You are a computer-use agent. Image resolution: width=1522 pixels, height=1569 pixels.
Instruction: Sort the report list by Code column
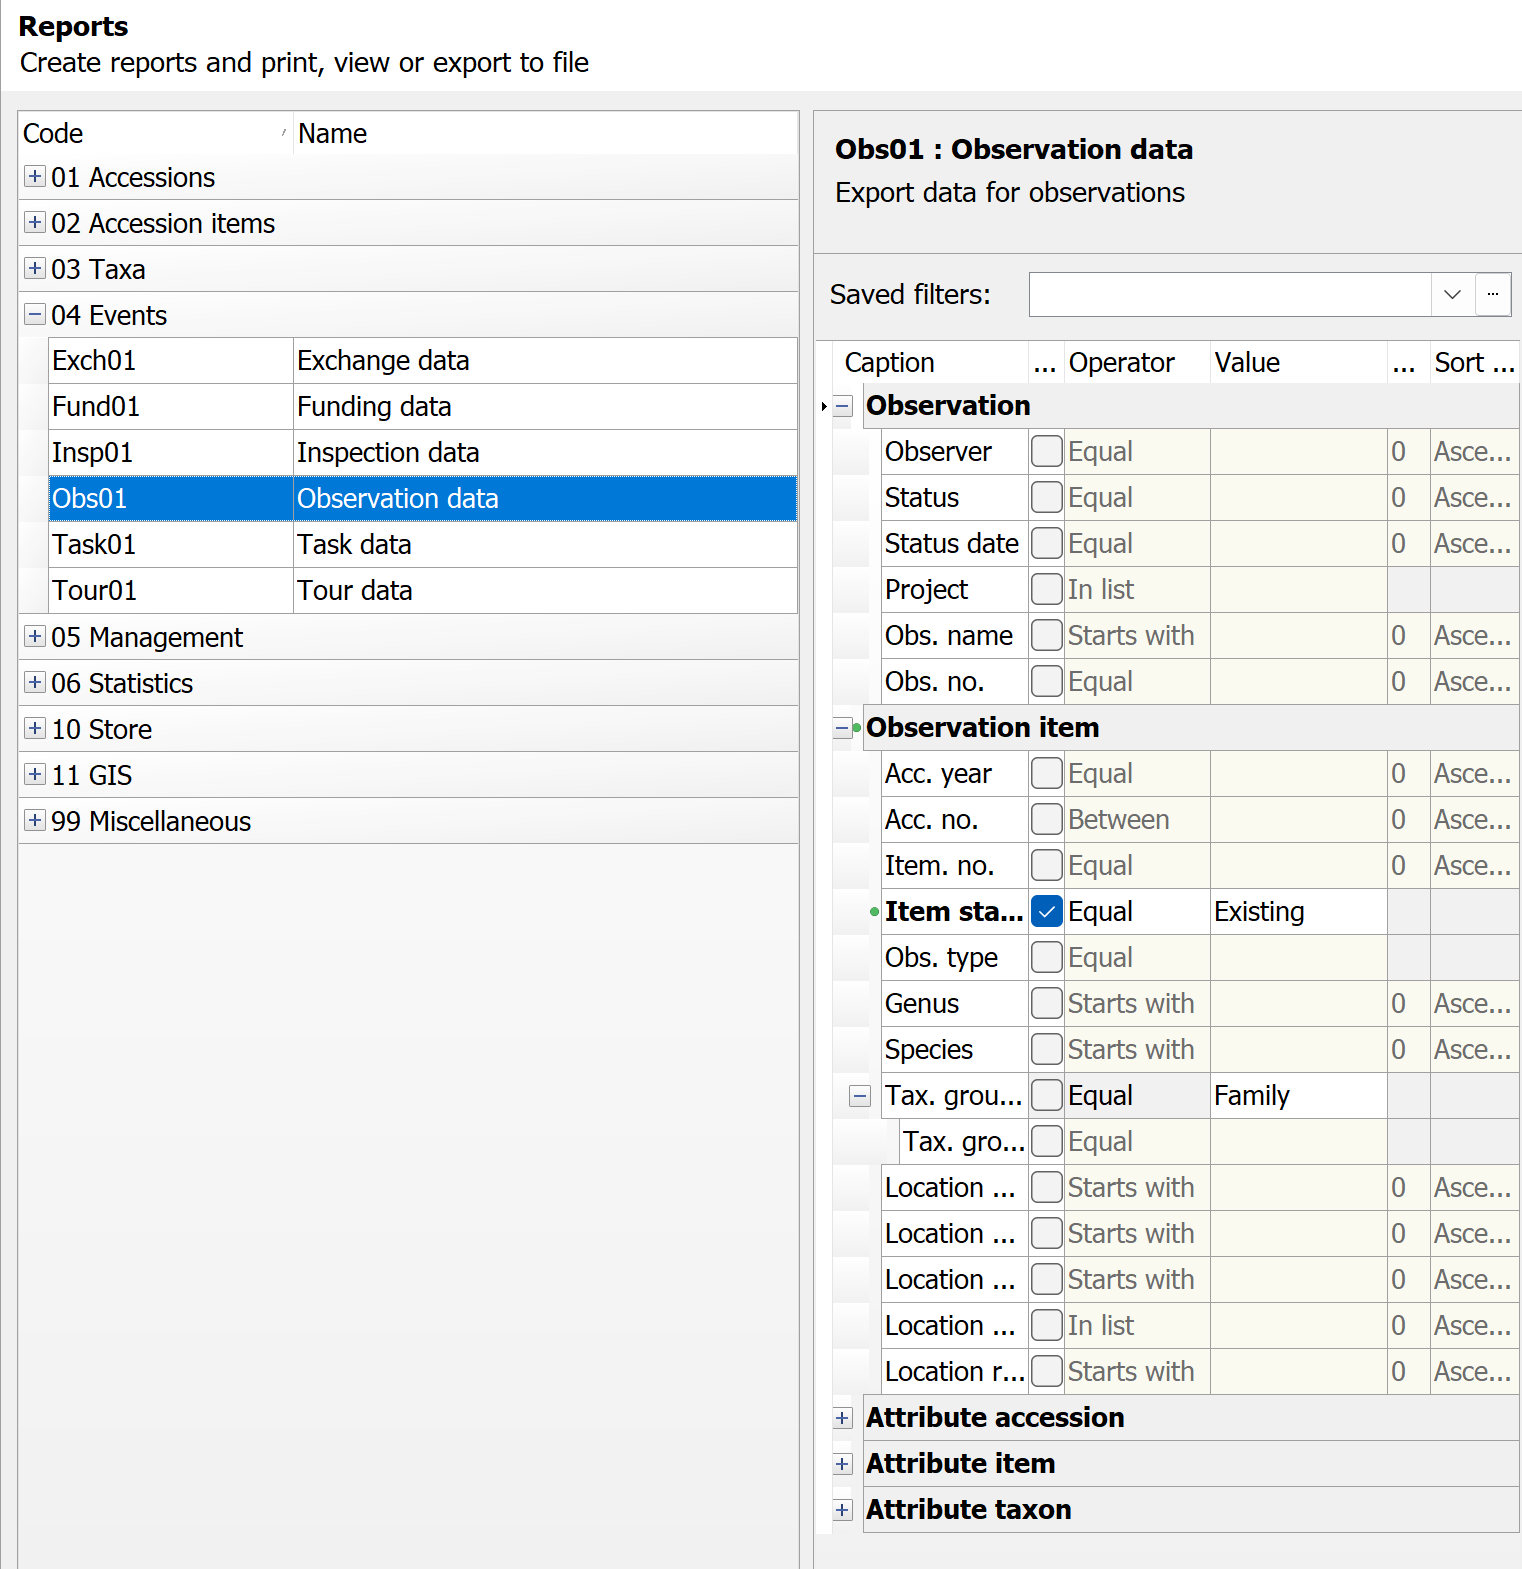[x=156, y=134]
